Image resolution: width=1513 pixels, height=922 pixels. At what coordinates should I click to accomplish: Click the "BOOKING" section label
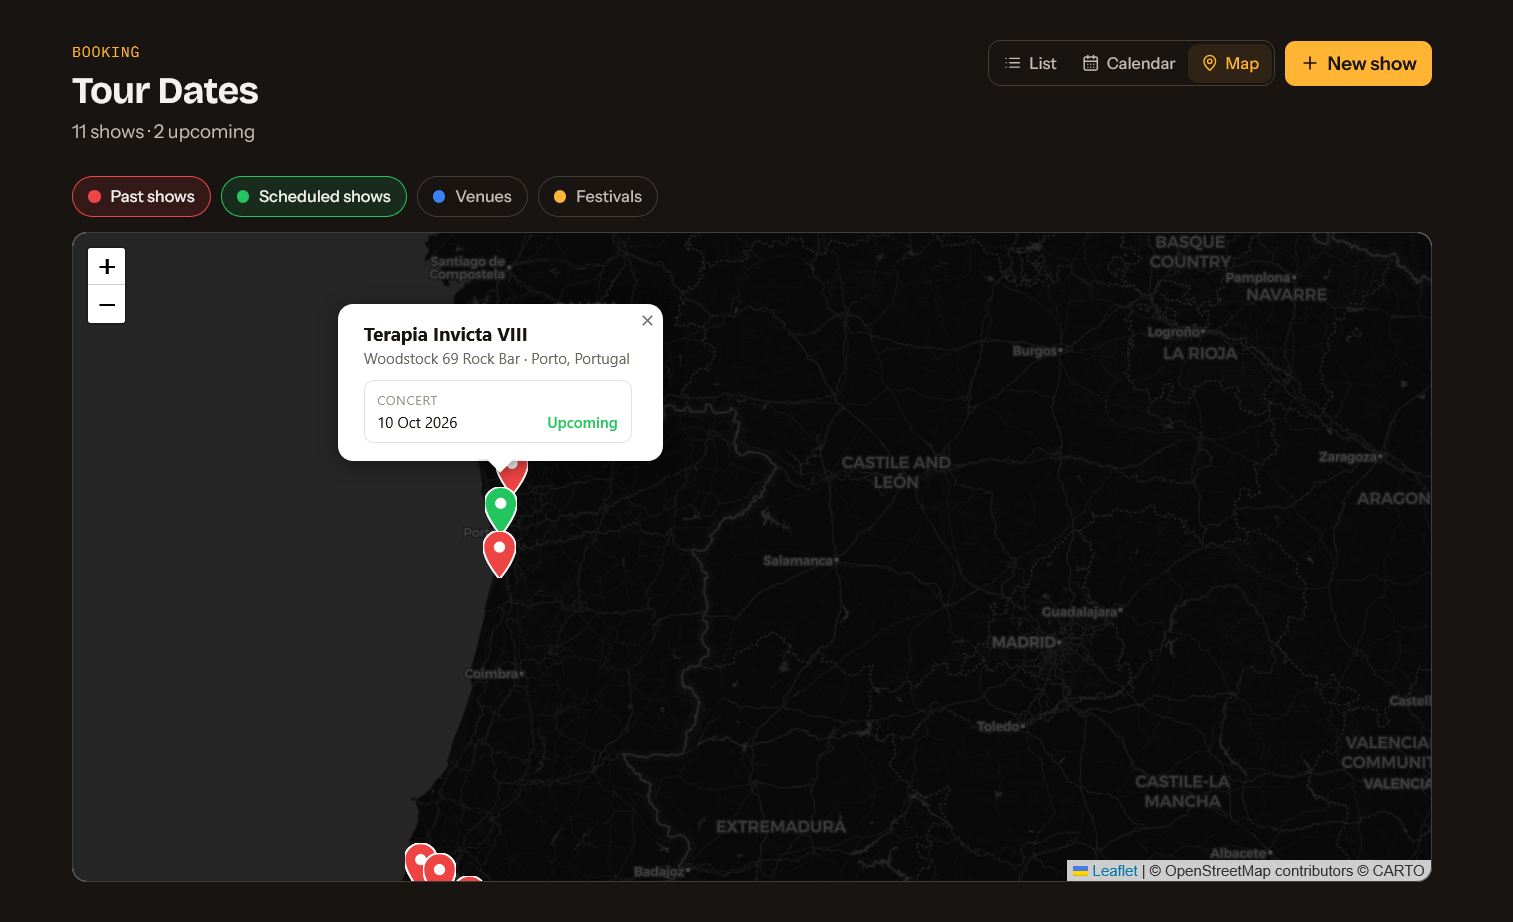coord(106,52)
